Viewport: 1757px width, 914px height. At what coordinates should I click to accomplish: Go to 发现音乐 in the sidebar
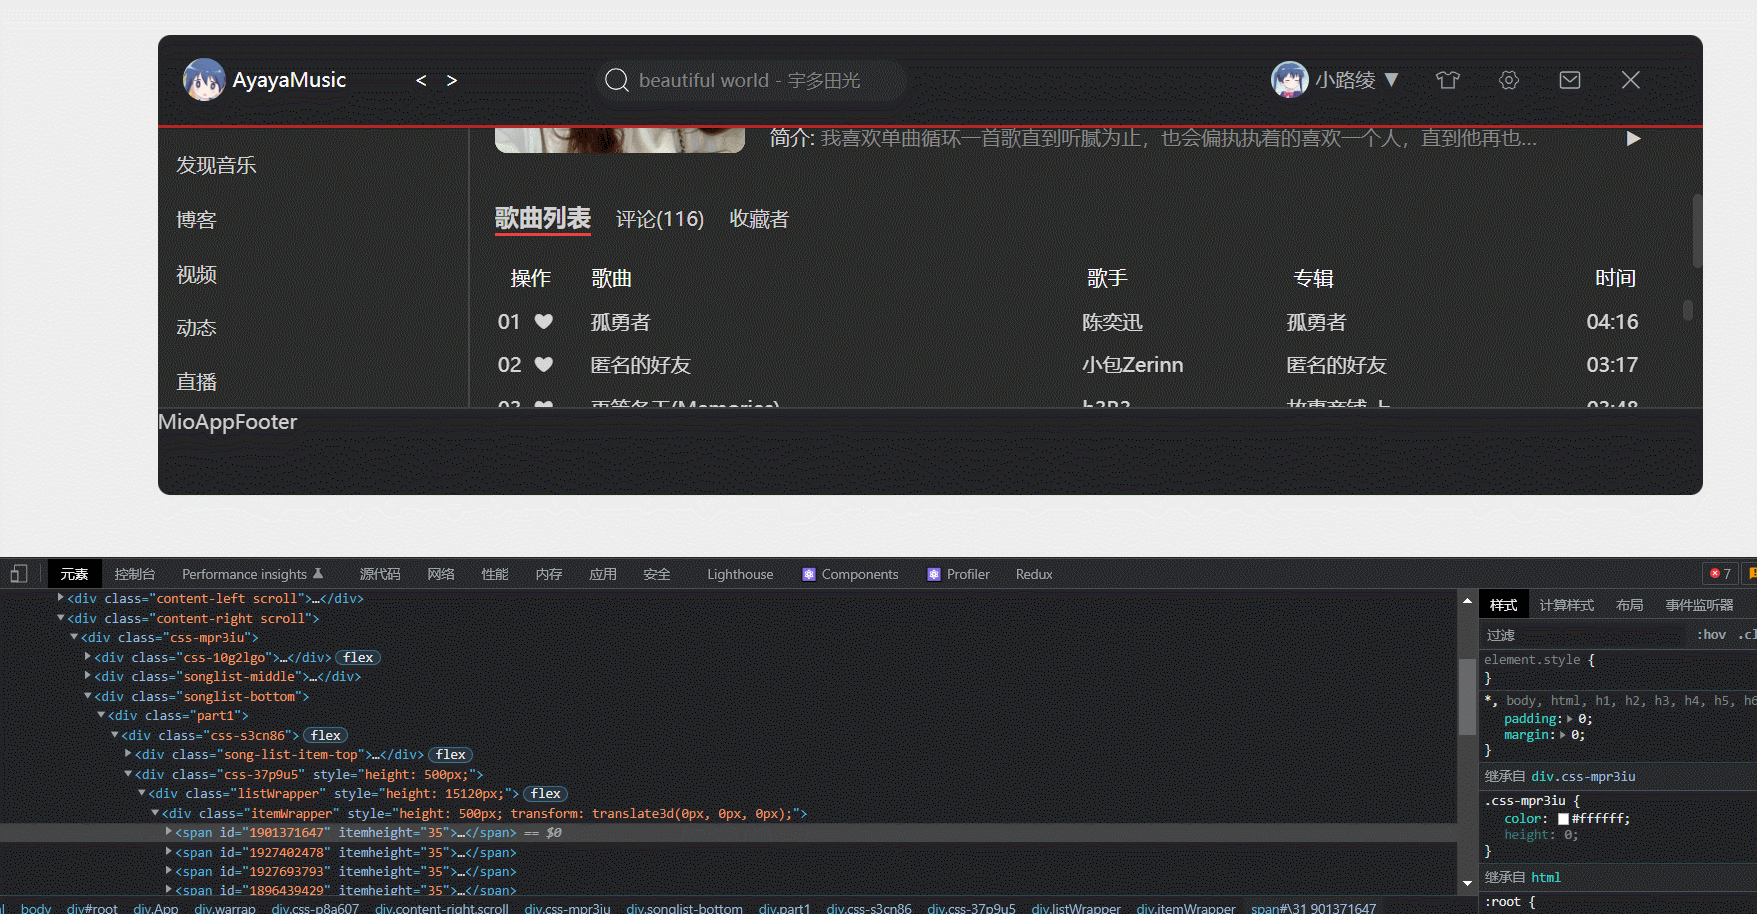[x=216, y=164]
